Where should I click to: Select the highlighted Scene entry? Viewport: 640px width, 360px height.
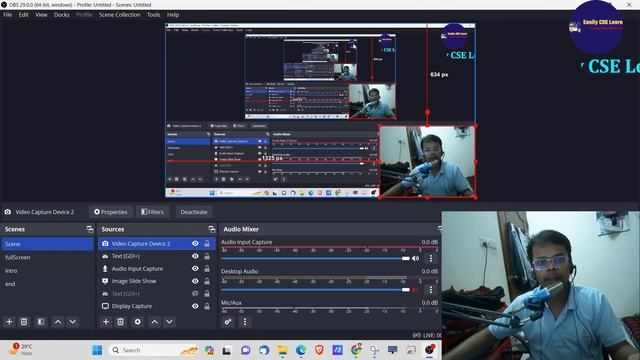pyautogui.click(x=47, y=244)
